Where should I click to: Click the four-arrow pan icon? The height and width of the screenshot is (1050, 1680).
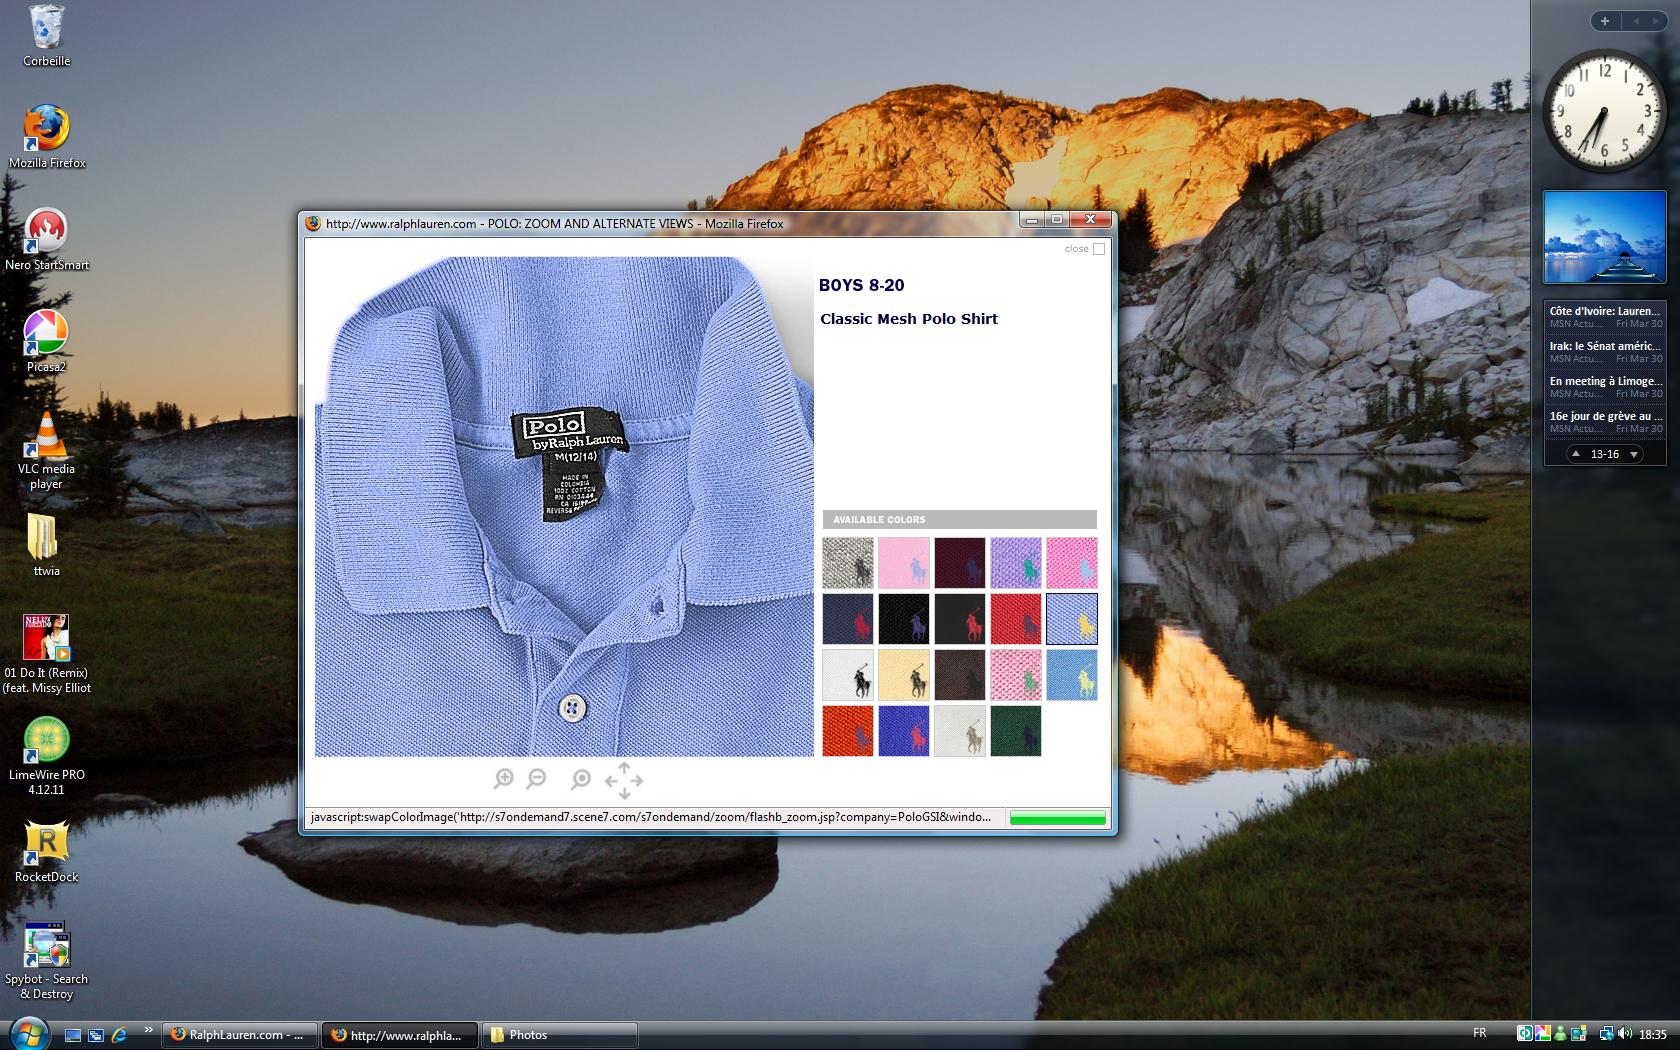coord(624,780)
